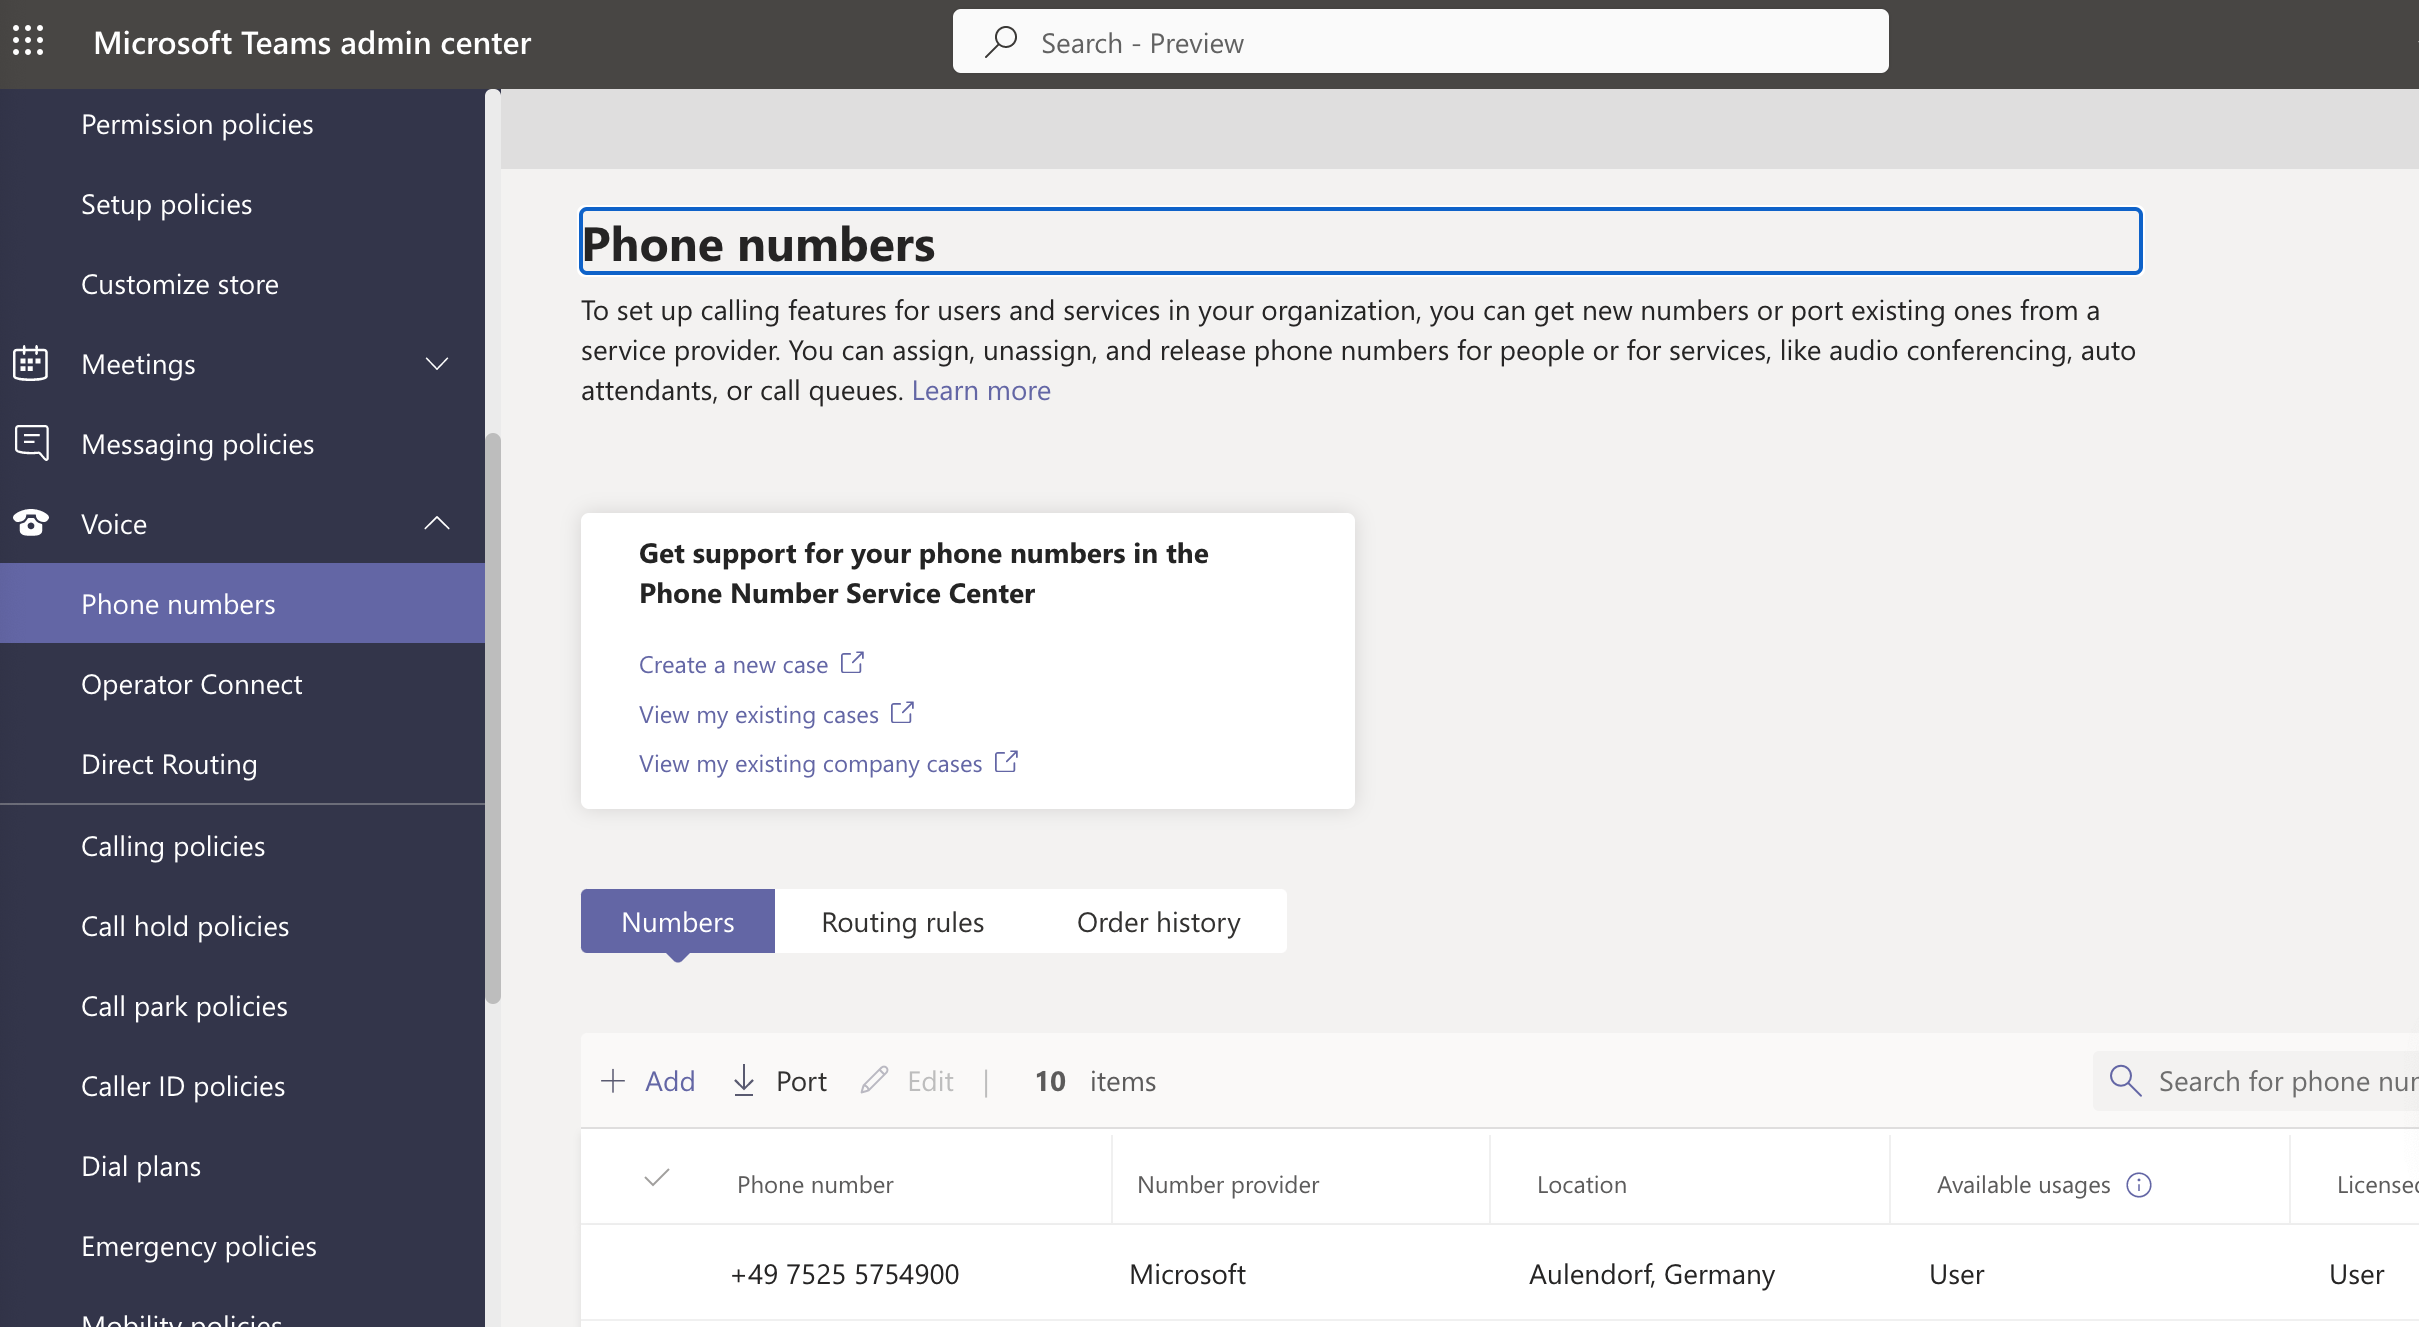
Task: Open View my existing cases link
Action: coord(759,714)
